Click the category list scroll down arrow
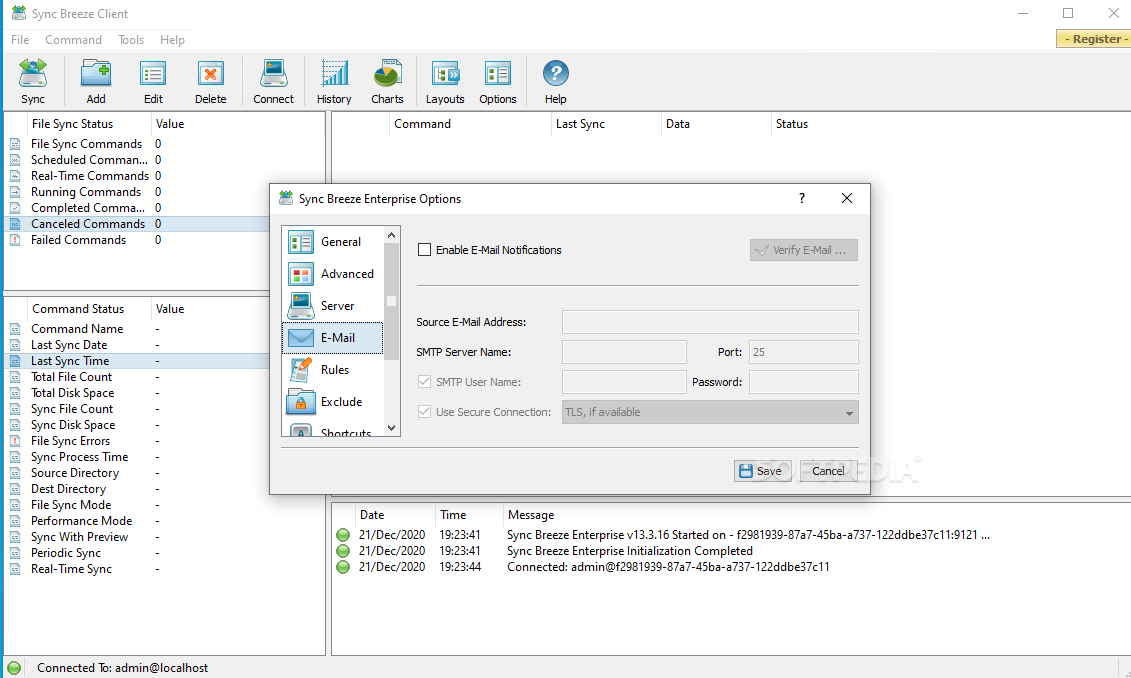 (392, 428)
